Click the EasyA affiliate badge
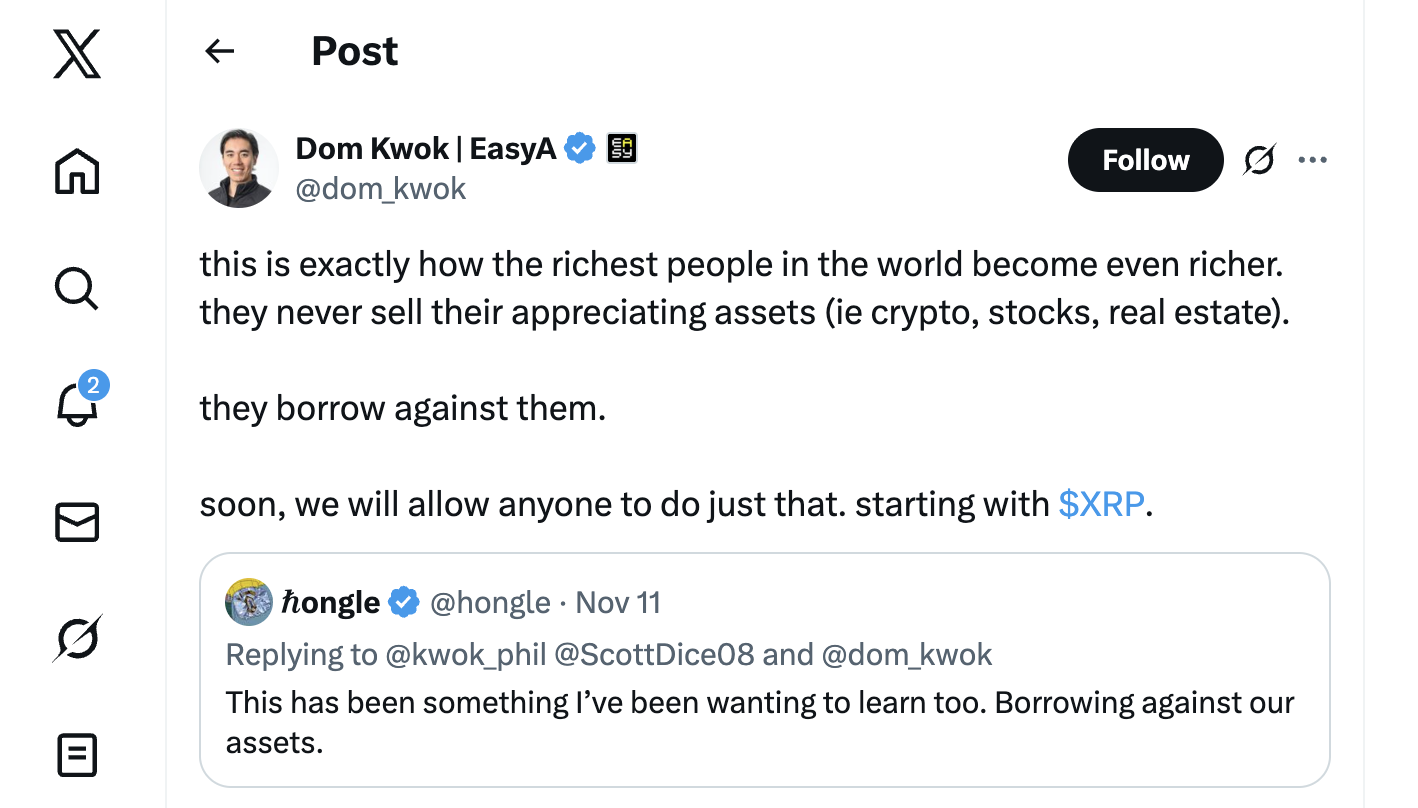 621,148
